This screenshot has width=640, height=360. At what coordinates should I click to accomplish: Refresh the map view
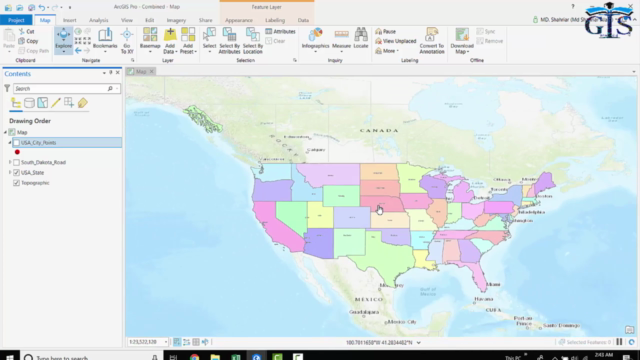click(x=631, y=342)
